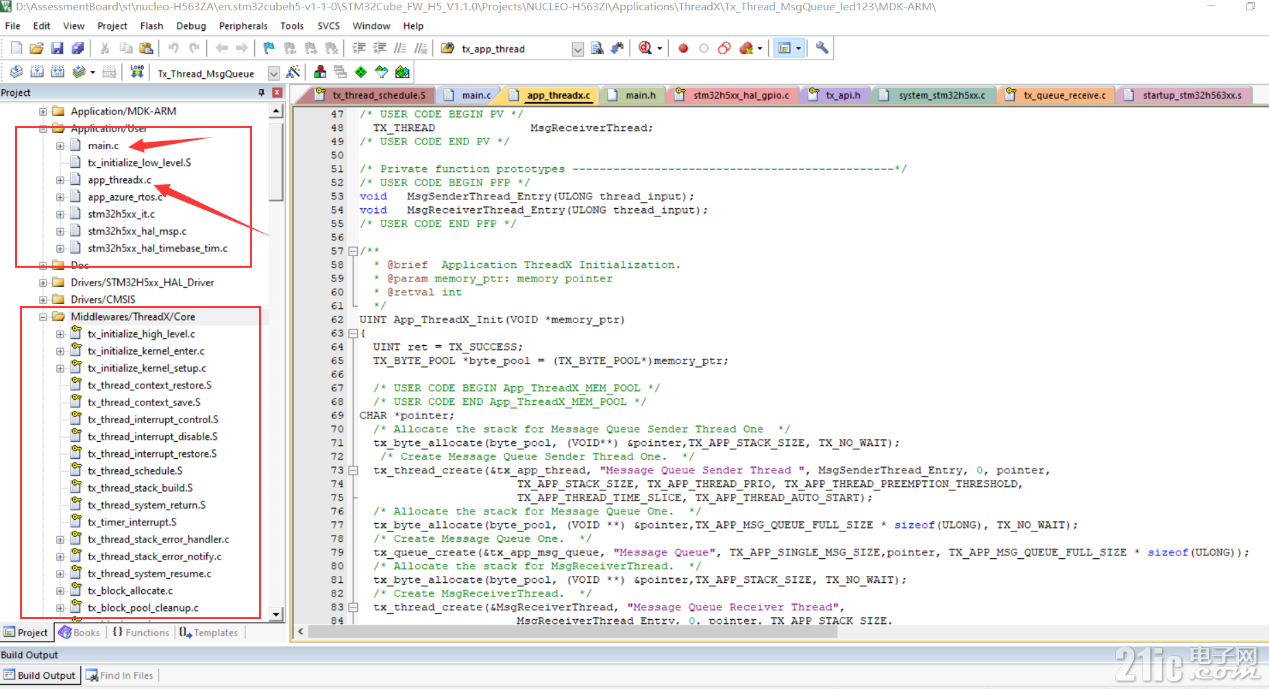Select stm32h5xx_it.c in the project tree
This screenshot has height=689, width=1269.
pos(120,214)
